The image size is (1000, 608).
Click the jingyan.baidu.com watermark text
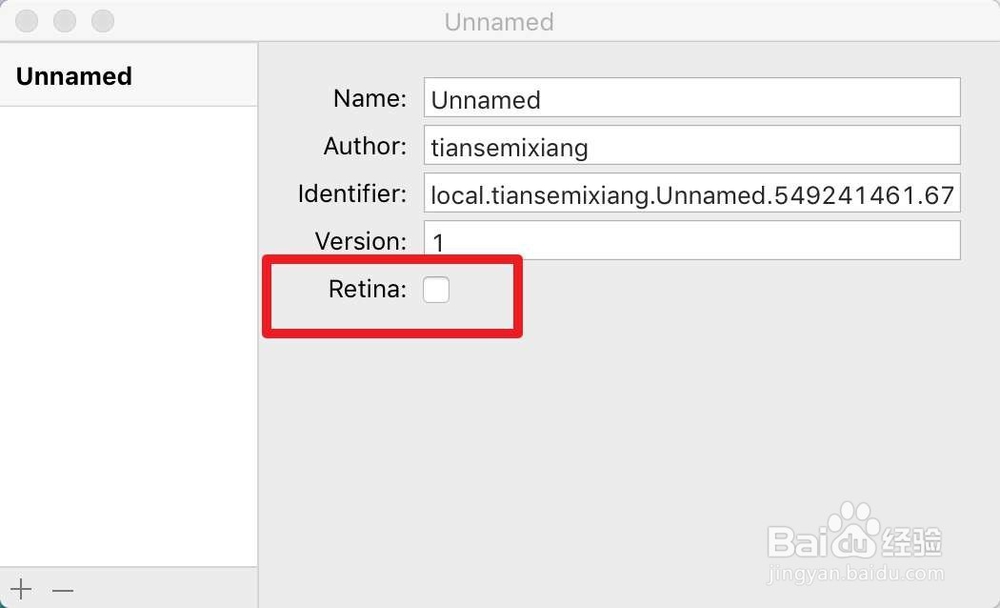coord(855,573)
